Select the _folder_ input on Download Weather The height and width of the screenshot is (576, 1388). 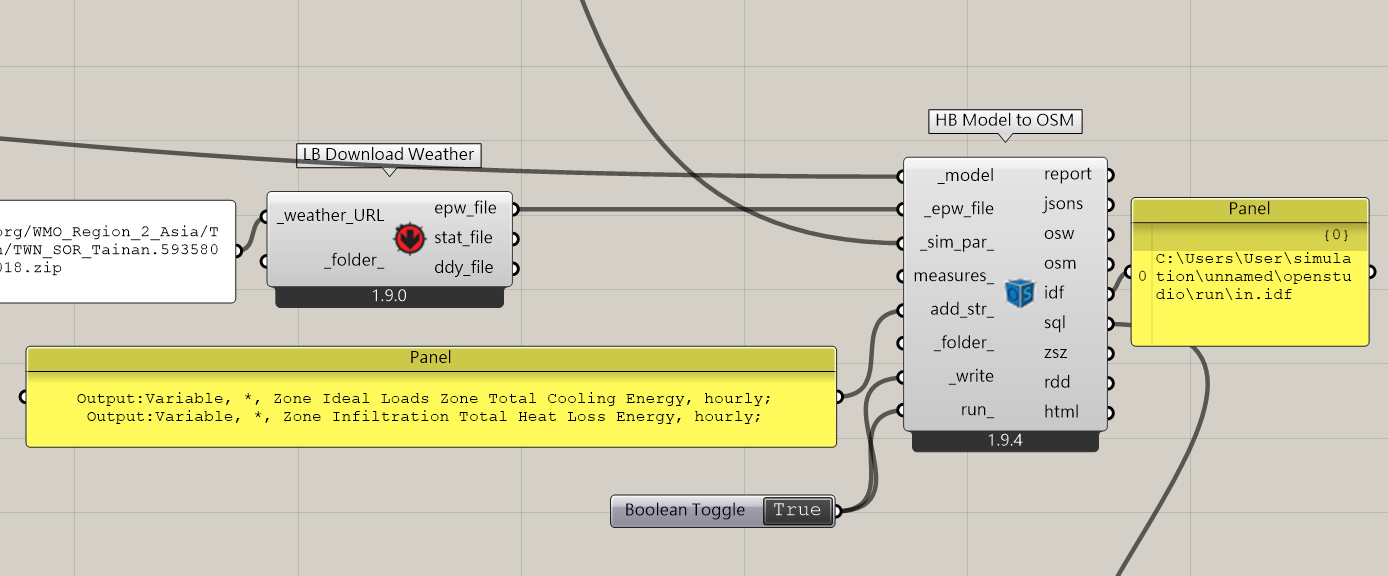[x=354, y=261]
